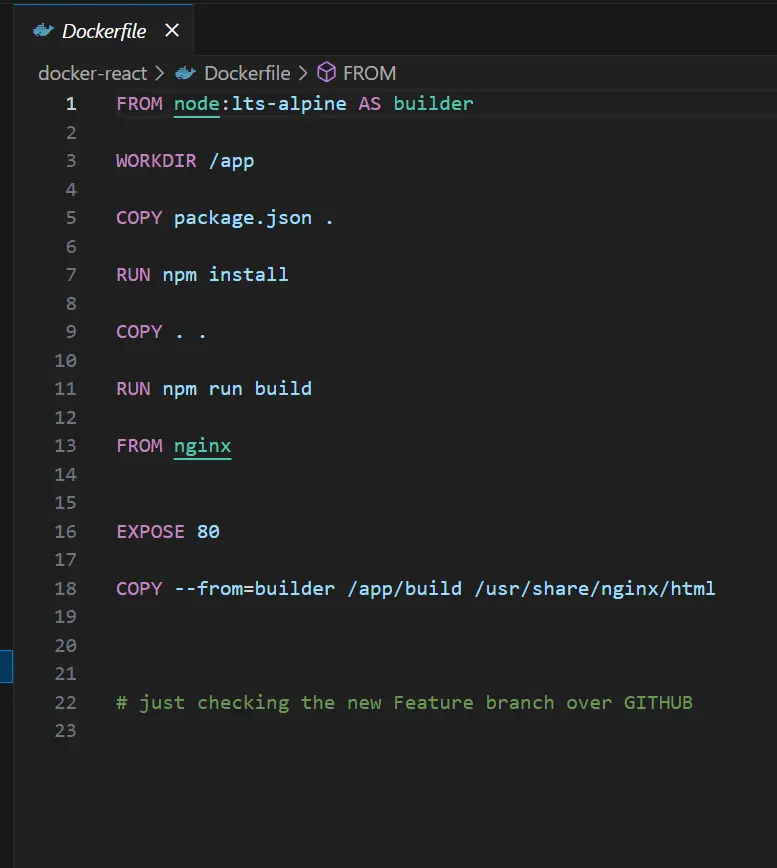Open the FROM symbol breadcrumb
This screenshot has width=777, height=868.
click(370, 73)
